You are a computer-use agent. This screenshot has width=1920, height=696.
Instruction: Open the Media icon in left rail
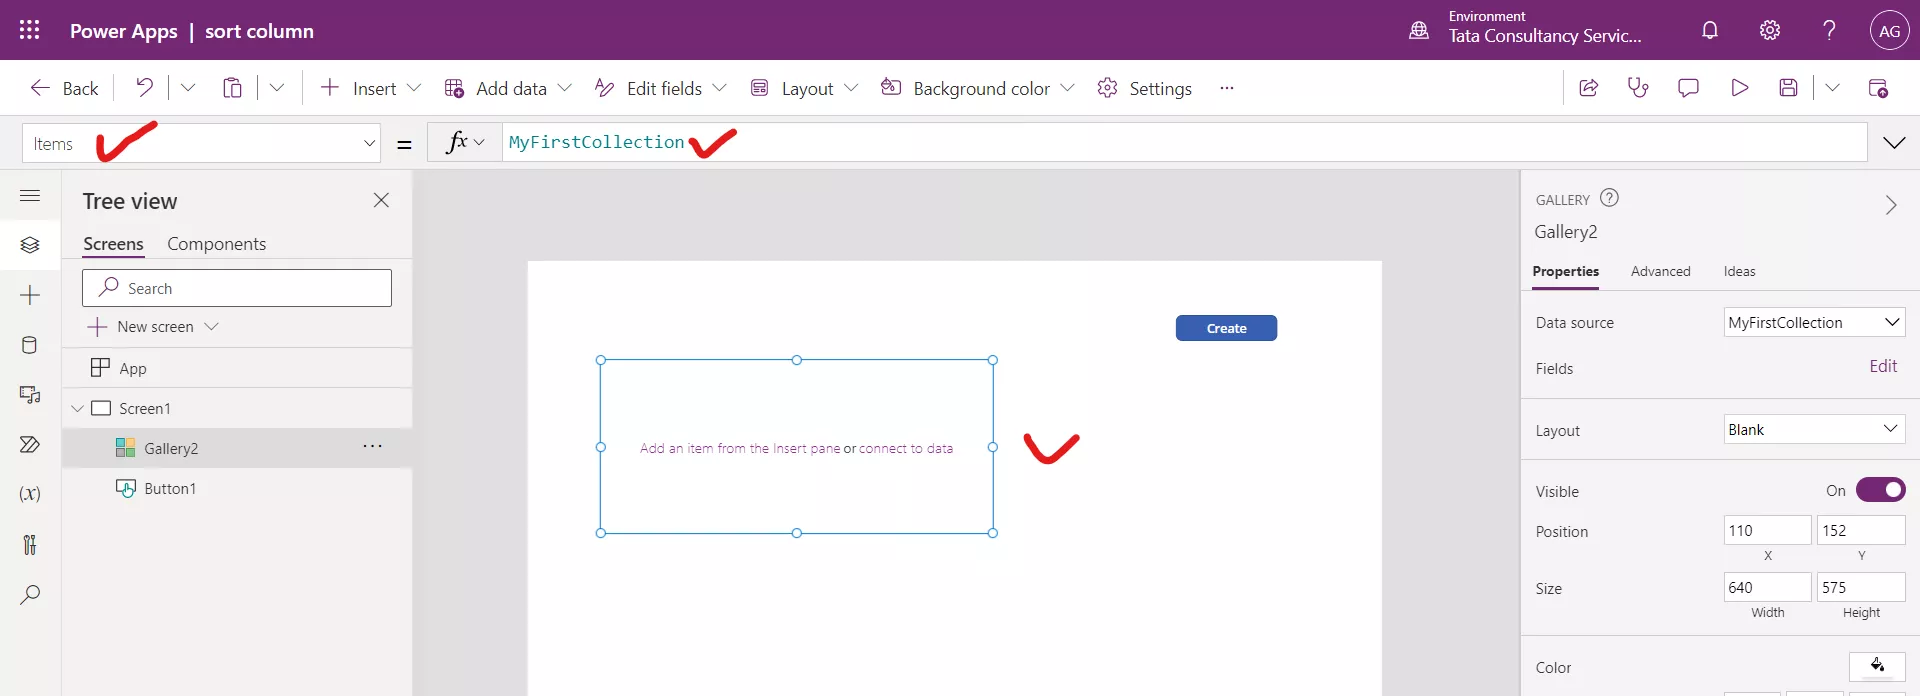pos(30,395)
